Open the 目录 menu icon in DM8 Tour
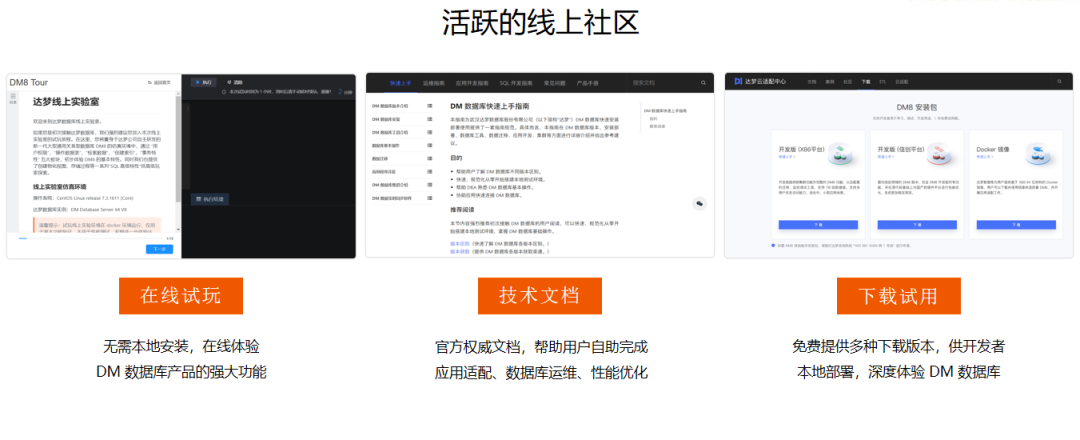 [x=12, y=98]
